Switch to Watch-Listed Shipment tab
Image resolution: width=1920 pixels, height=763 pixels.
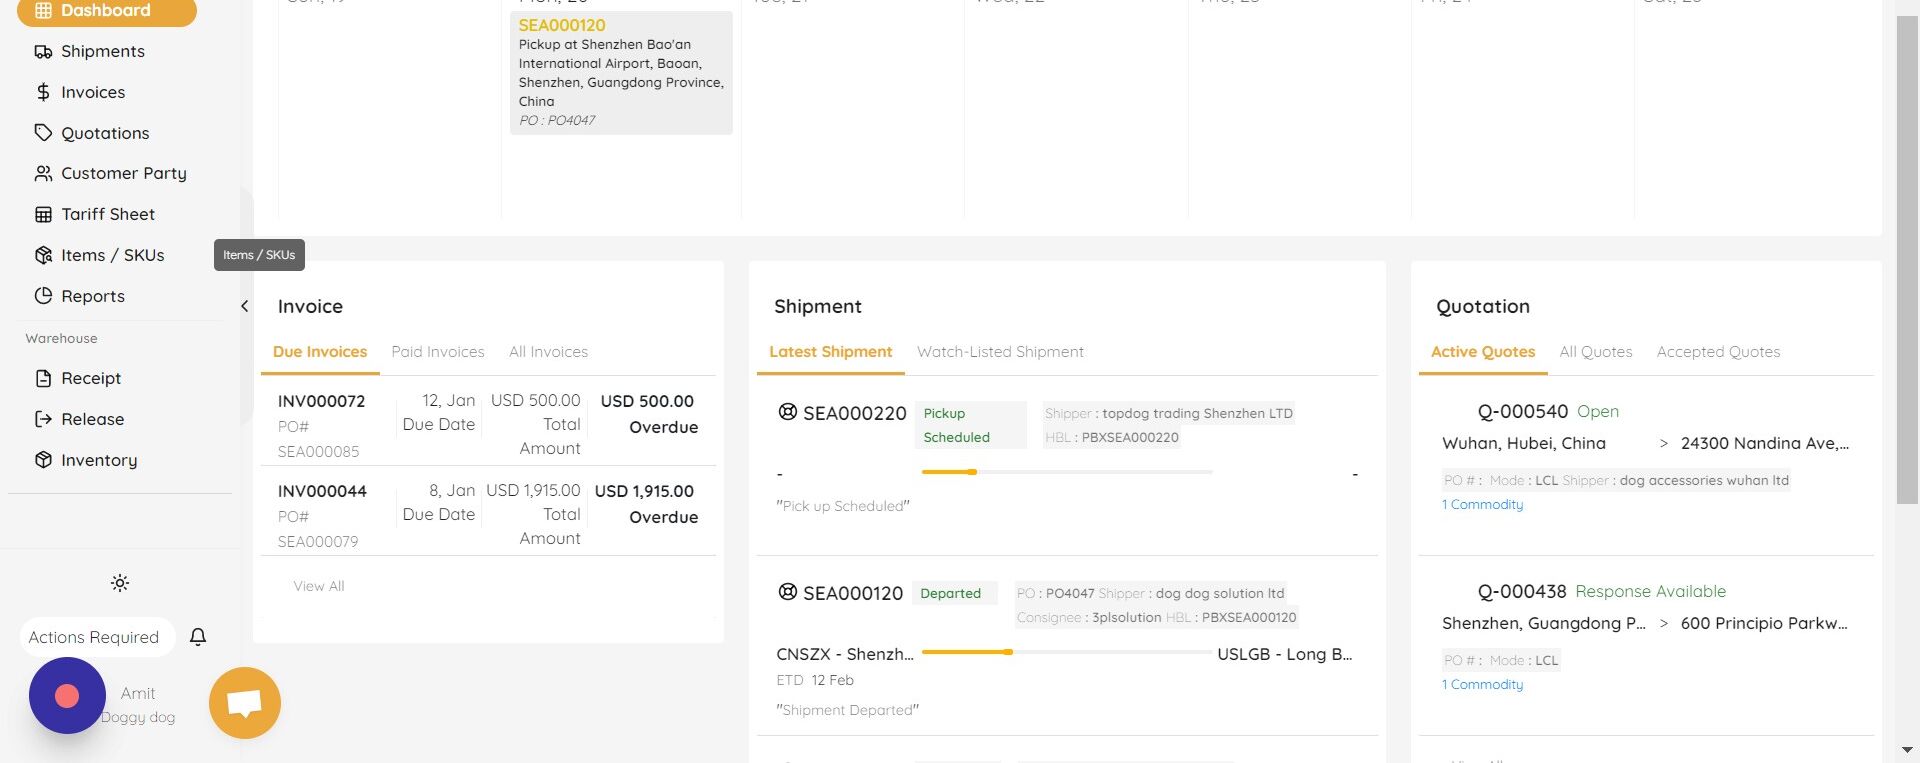(1000, 352)
